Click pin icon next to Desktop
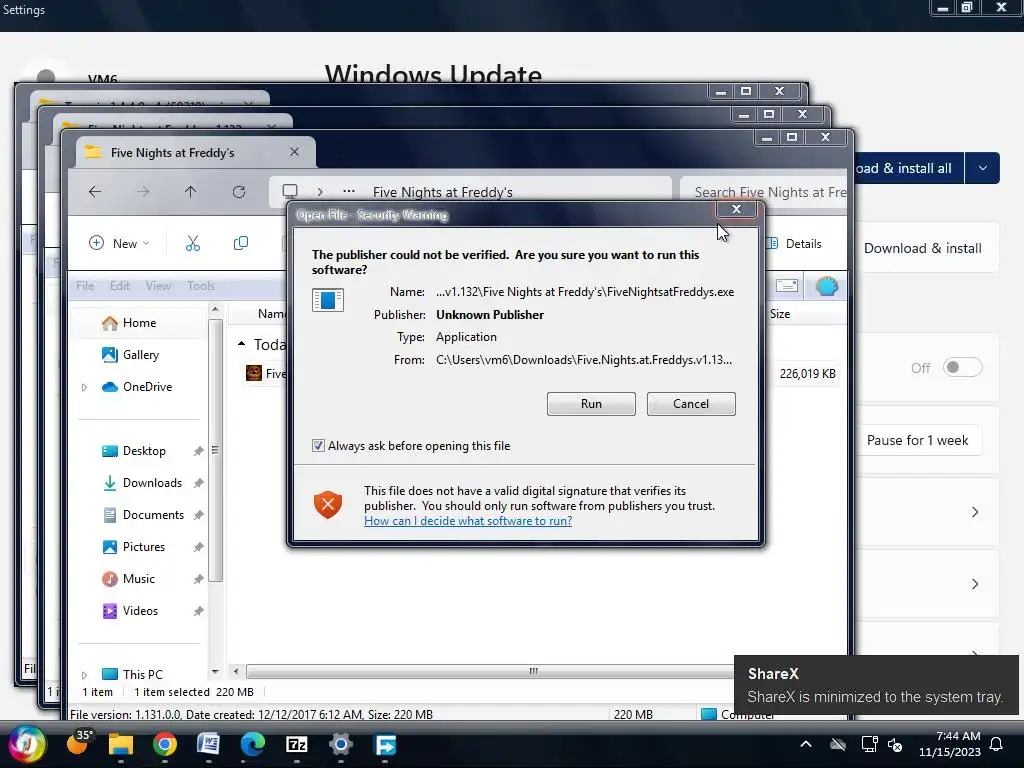The image size is (1024, 768). click(199, 451)
